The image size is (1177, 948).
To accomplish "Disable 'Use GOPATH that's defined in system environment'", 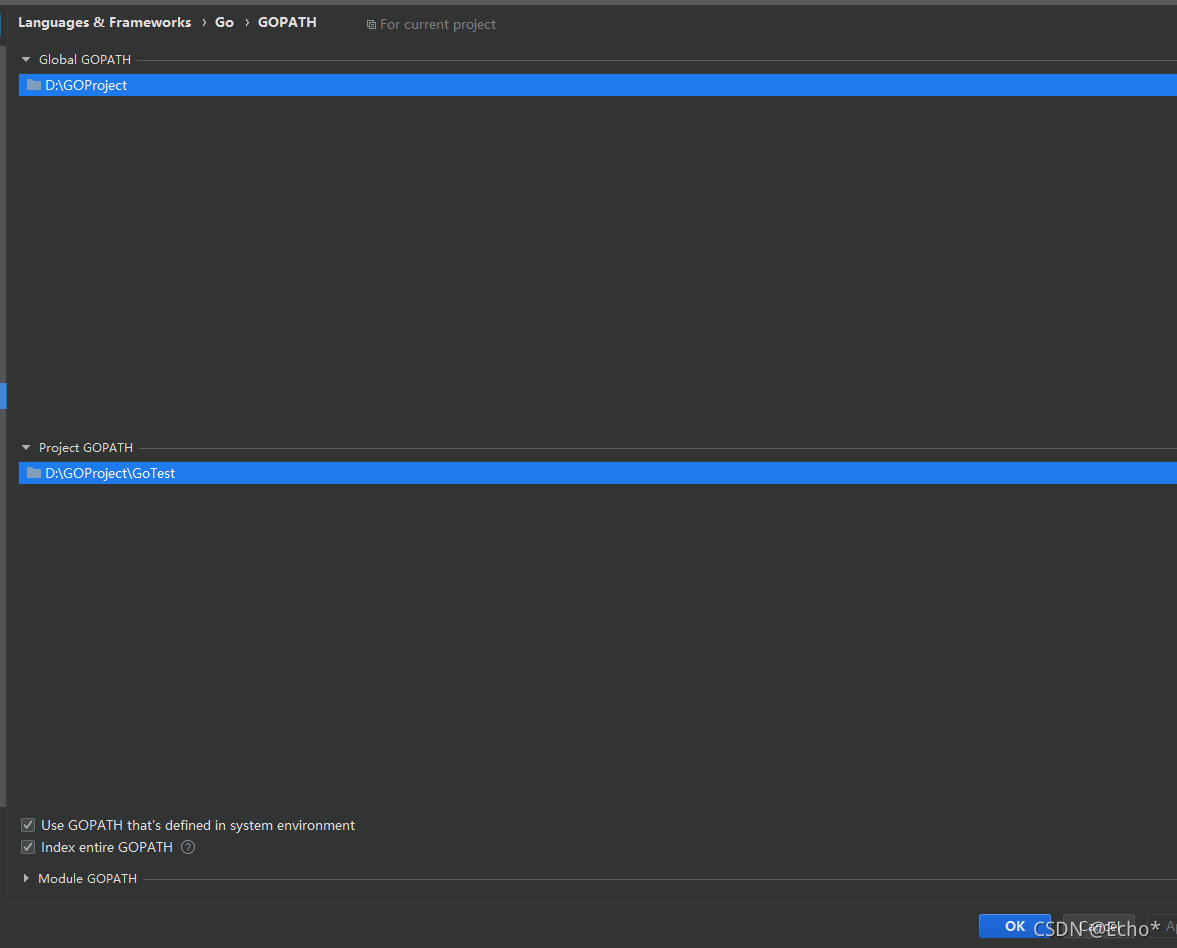I will pyautogui.click(x=28, y=825).
